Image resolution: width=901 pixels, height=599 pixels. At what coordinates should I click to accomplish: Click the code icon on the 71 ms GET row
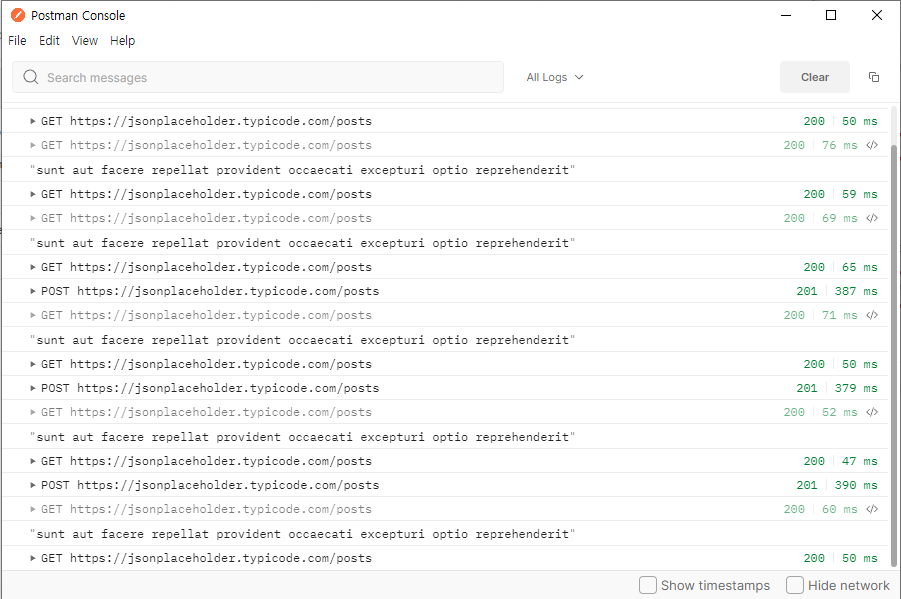click(872, 315)
